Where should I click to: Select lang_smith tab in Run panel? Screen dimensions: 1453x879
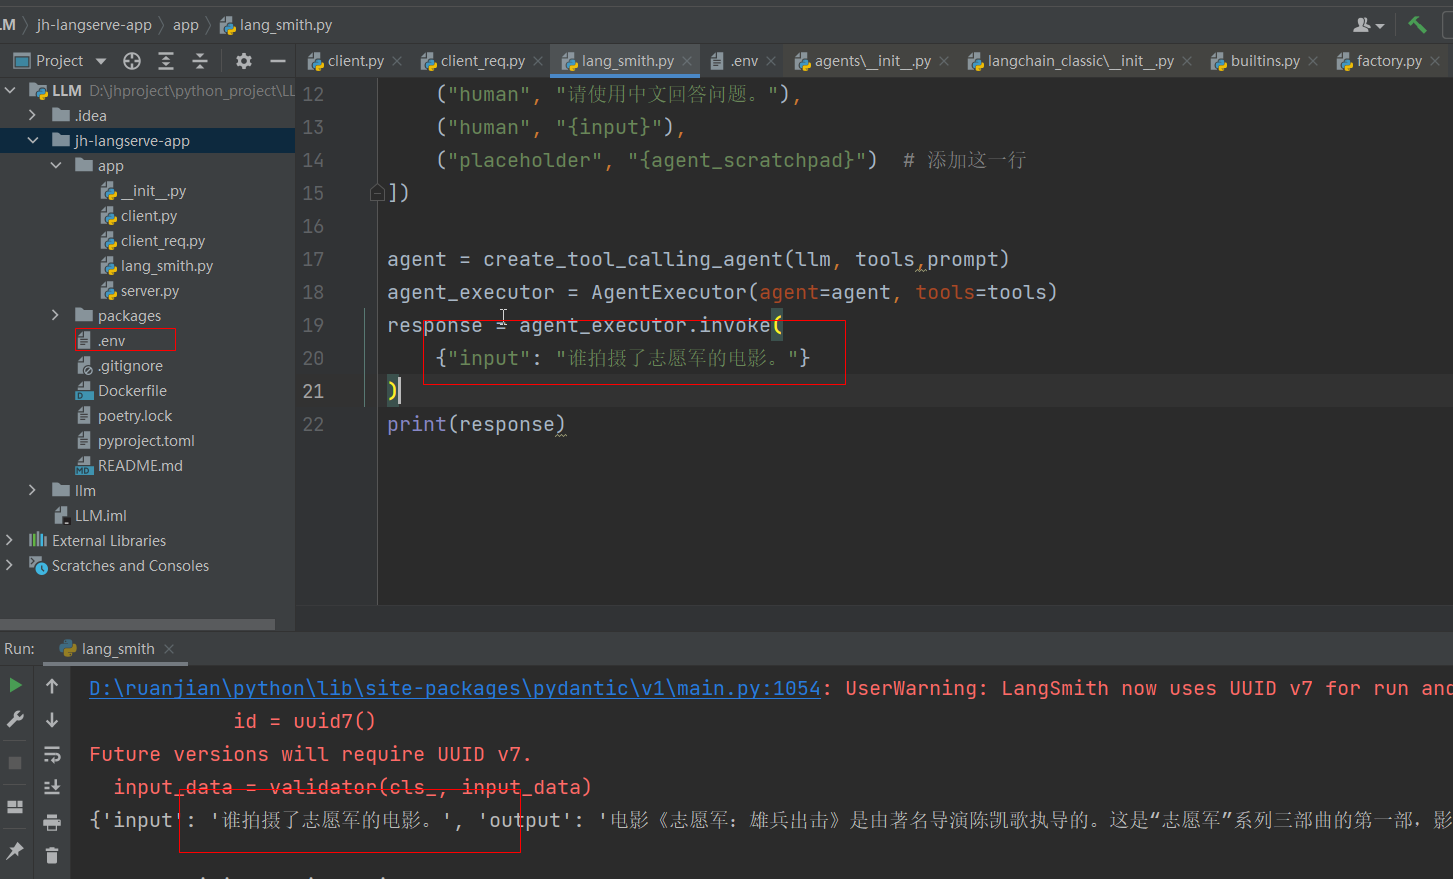(x=107, y=649)
